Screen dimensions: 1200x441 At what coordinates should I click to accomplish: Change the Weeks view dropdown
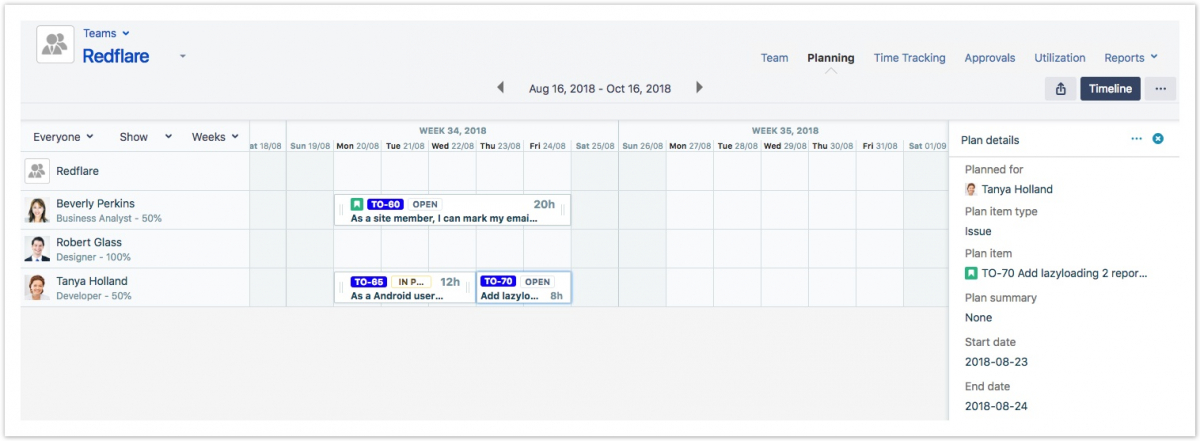coord(215,137)
